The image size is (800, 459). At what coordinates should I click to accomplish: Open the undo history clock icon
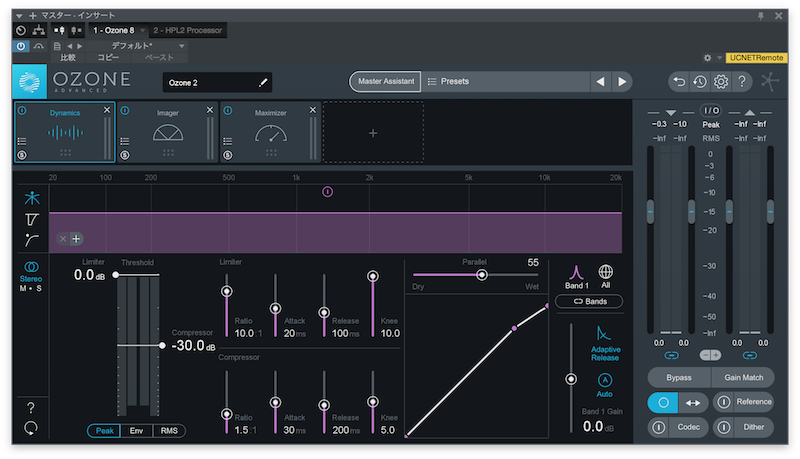tap(700, 82)
